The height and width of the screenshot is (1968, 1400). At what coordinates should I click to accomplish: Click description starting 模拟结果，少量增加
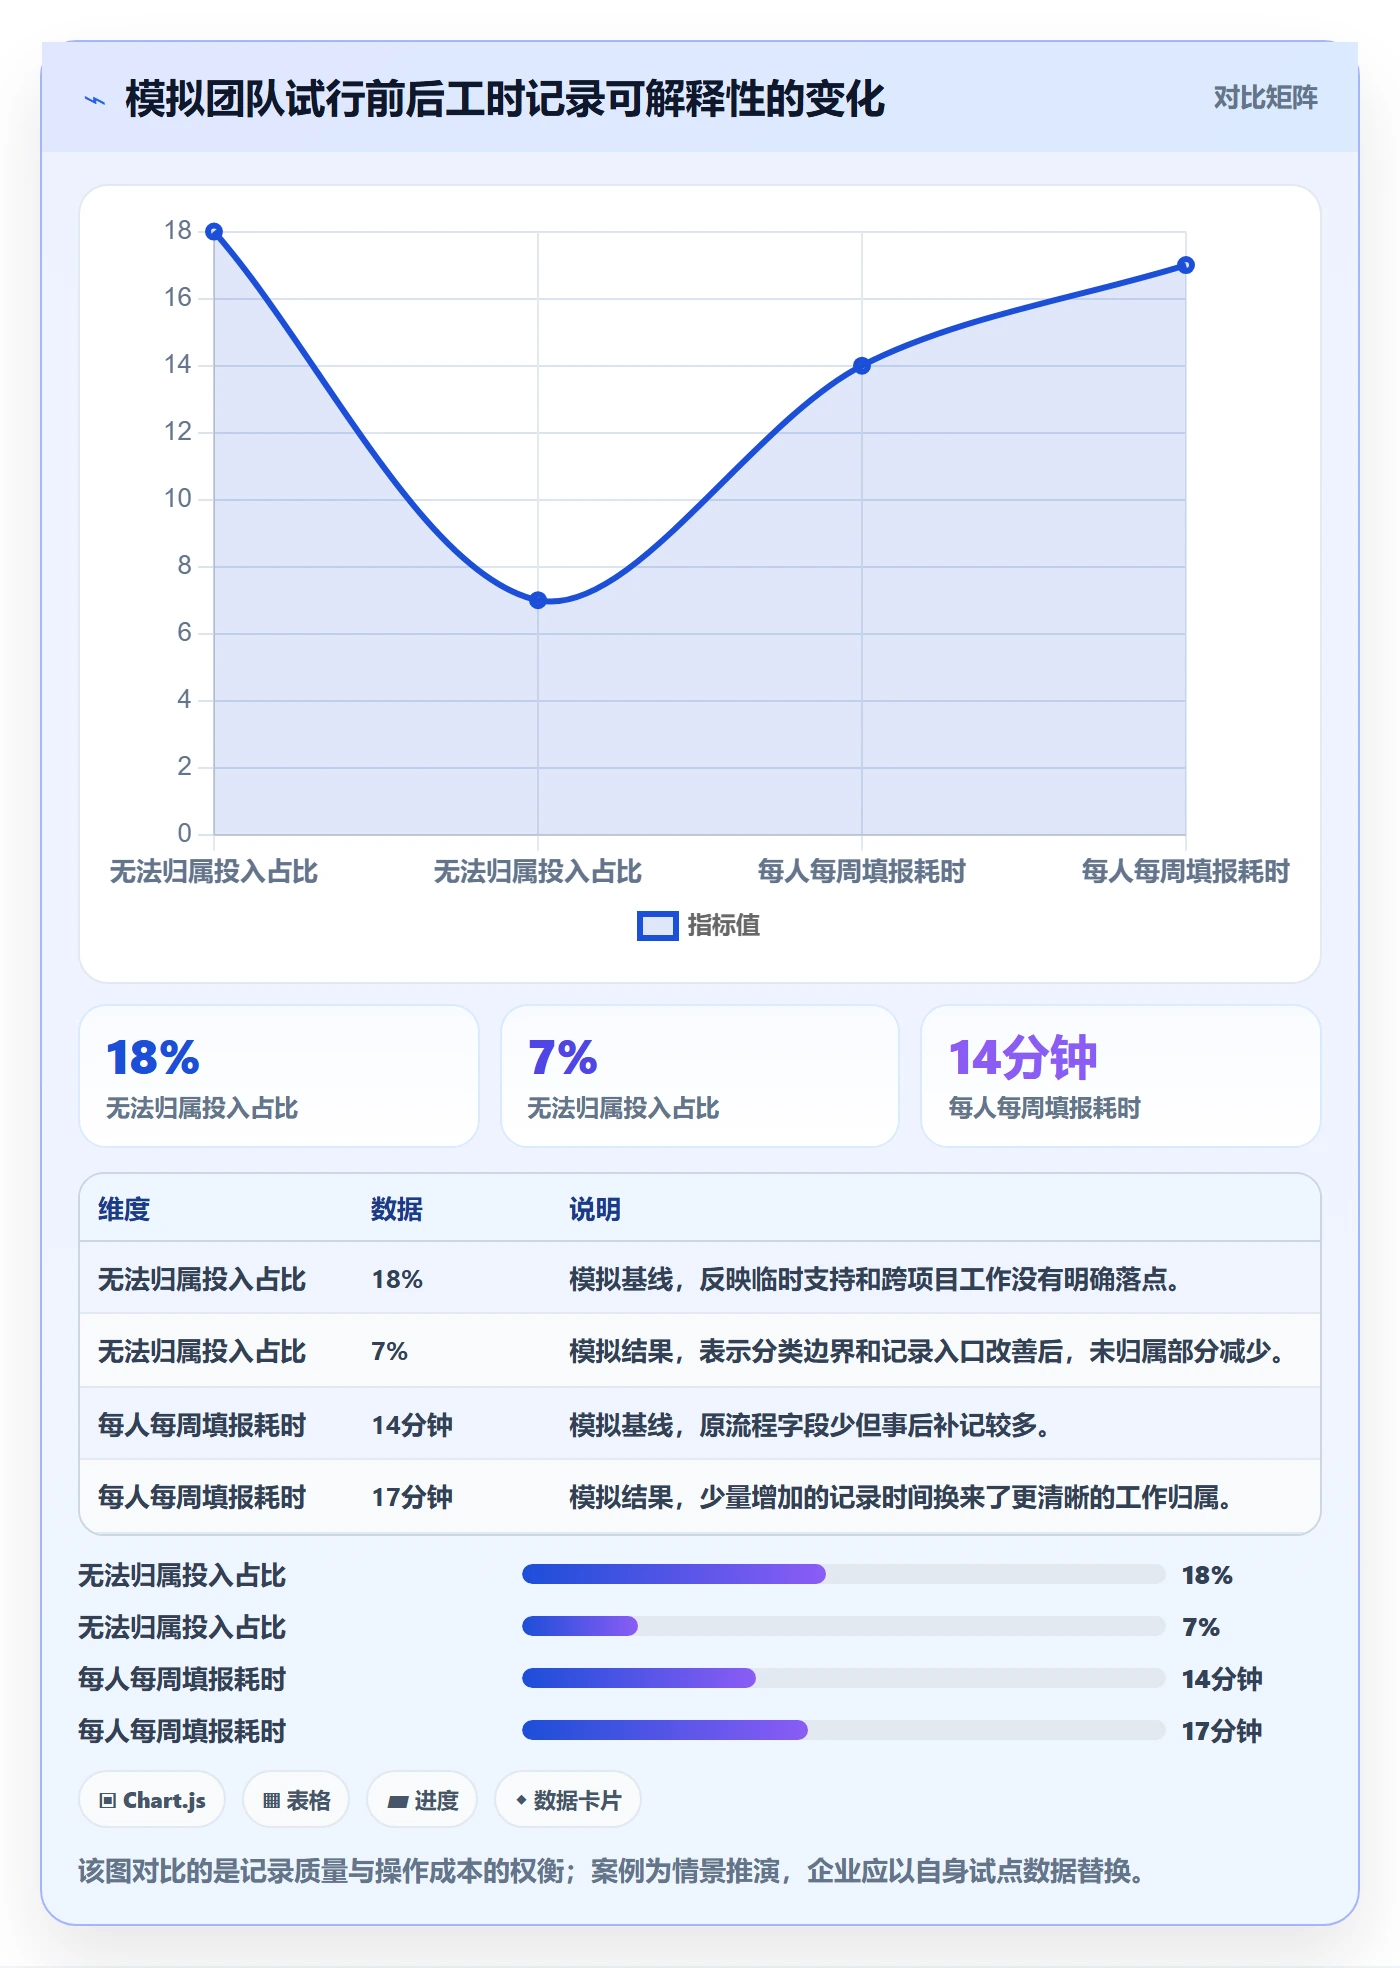coord(902,1497)
